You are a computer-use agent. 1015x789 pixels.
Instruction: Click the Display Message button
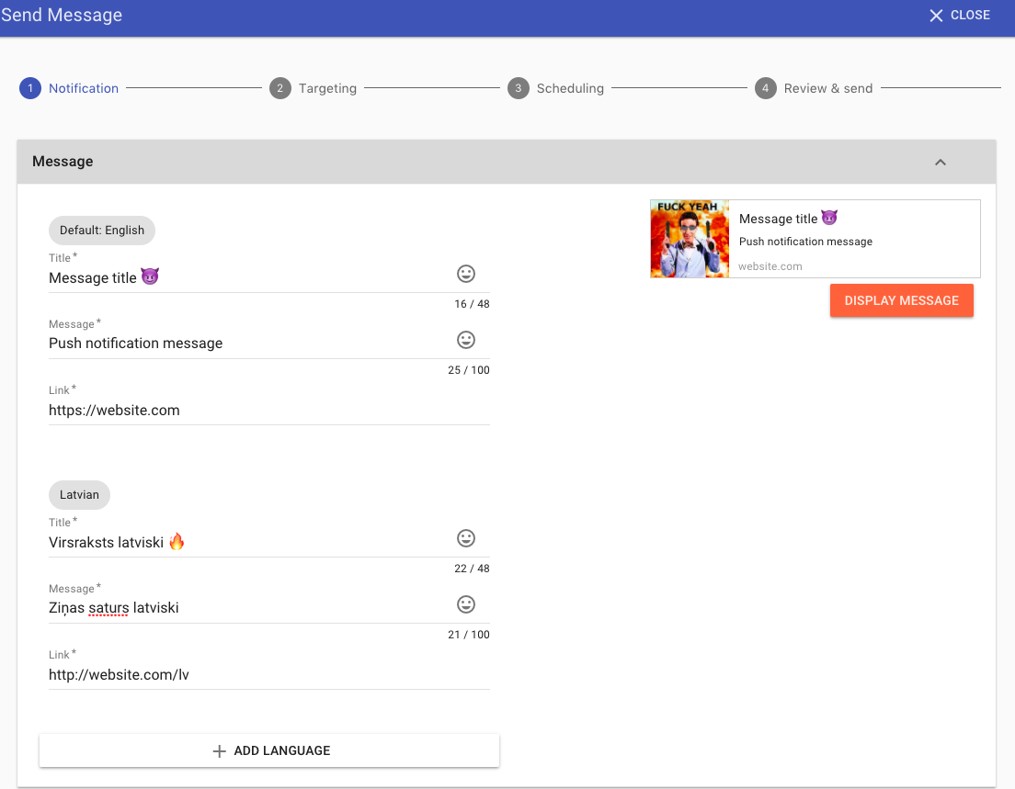tap(902, 300)
